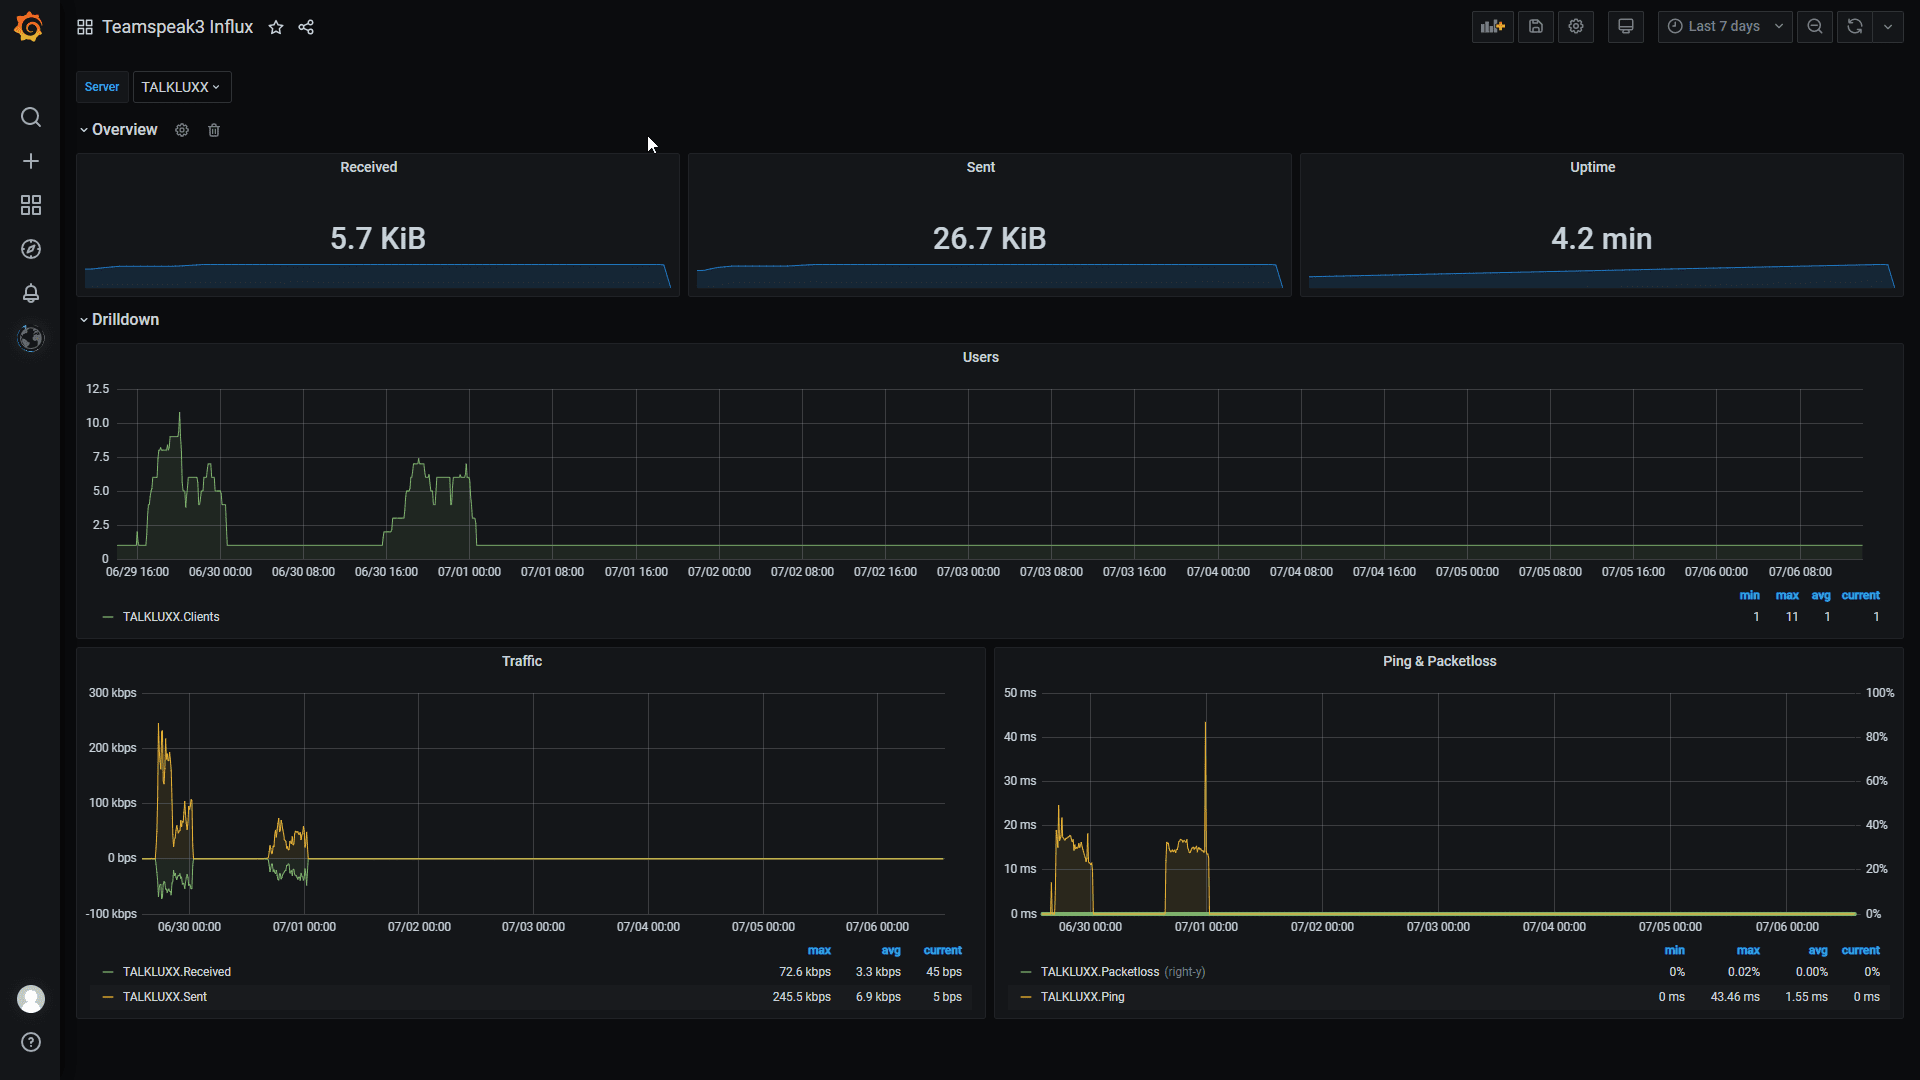
Task: Sort Traffic legend by avg column
Action: (x=891, y=951)
